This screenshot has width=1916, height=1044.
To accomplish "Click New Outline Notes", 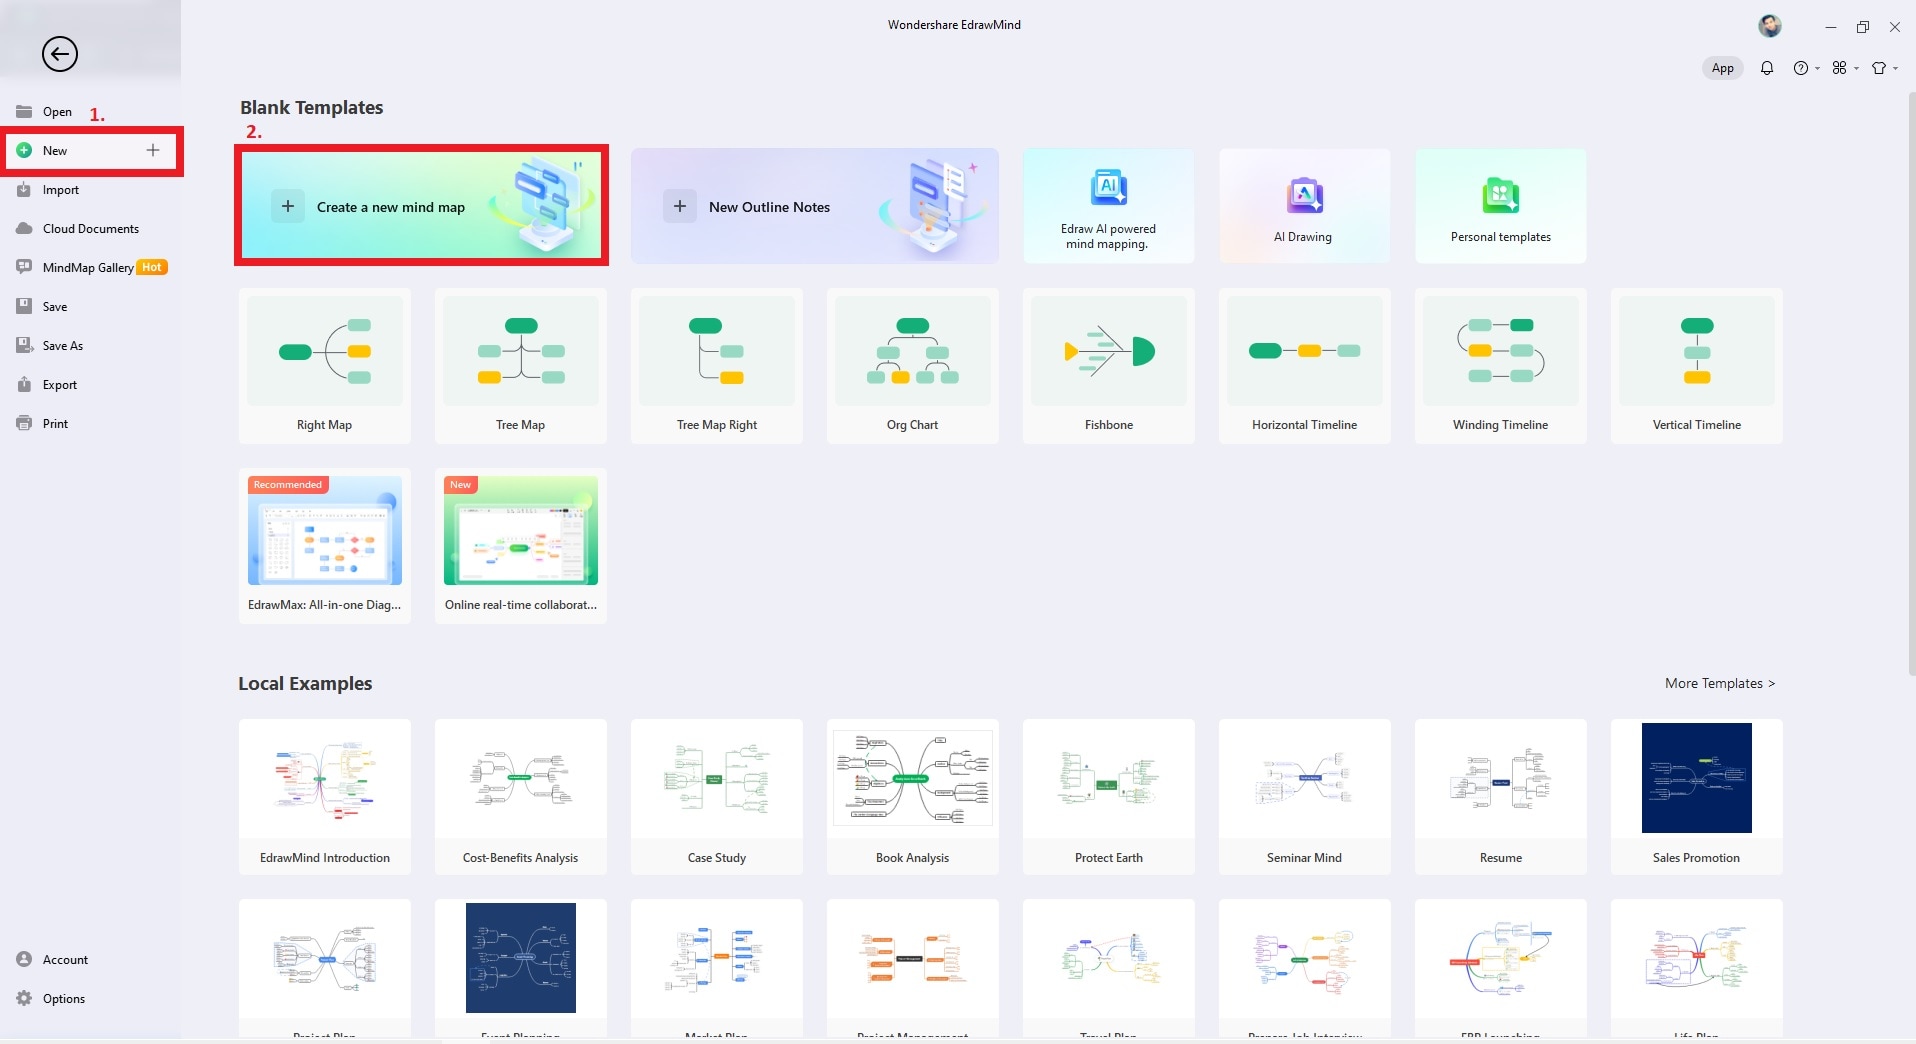I will [x=815, y=206].
